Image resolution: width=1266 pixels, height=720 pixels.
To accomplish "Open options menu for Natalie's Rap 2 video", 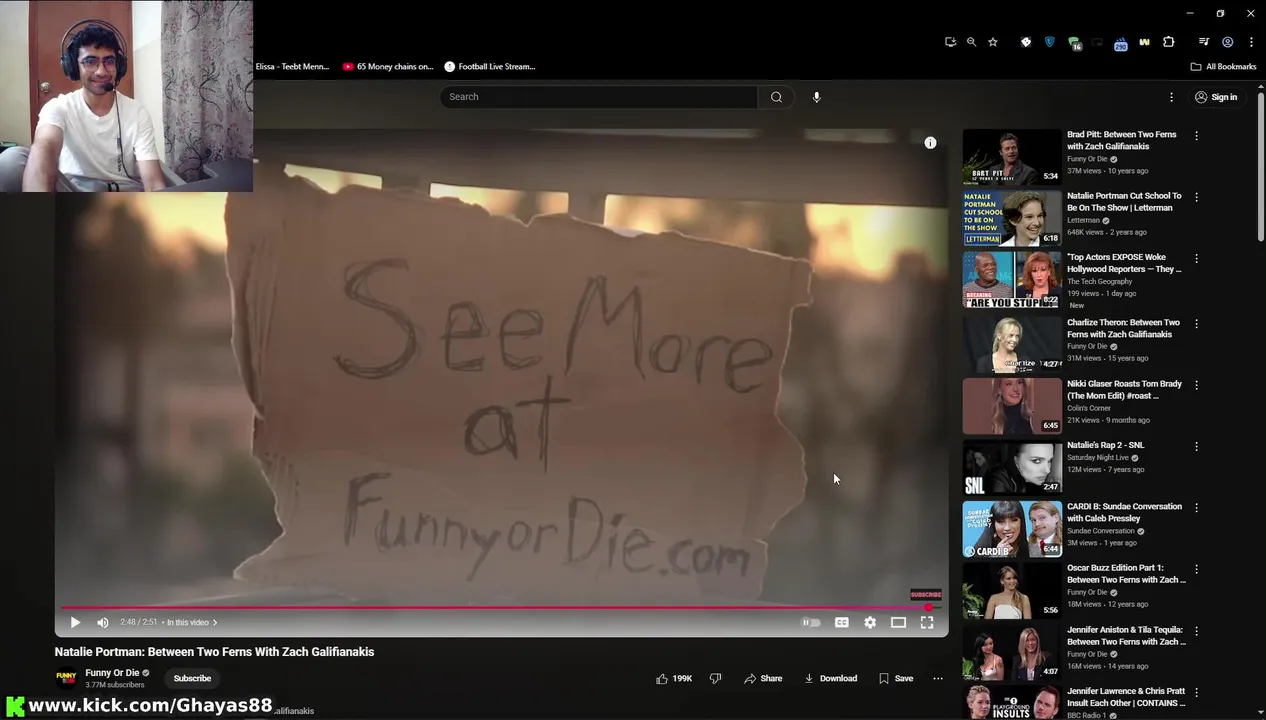I will [x=1196, y=446].
